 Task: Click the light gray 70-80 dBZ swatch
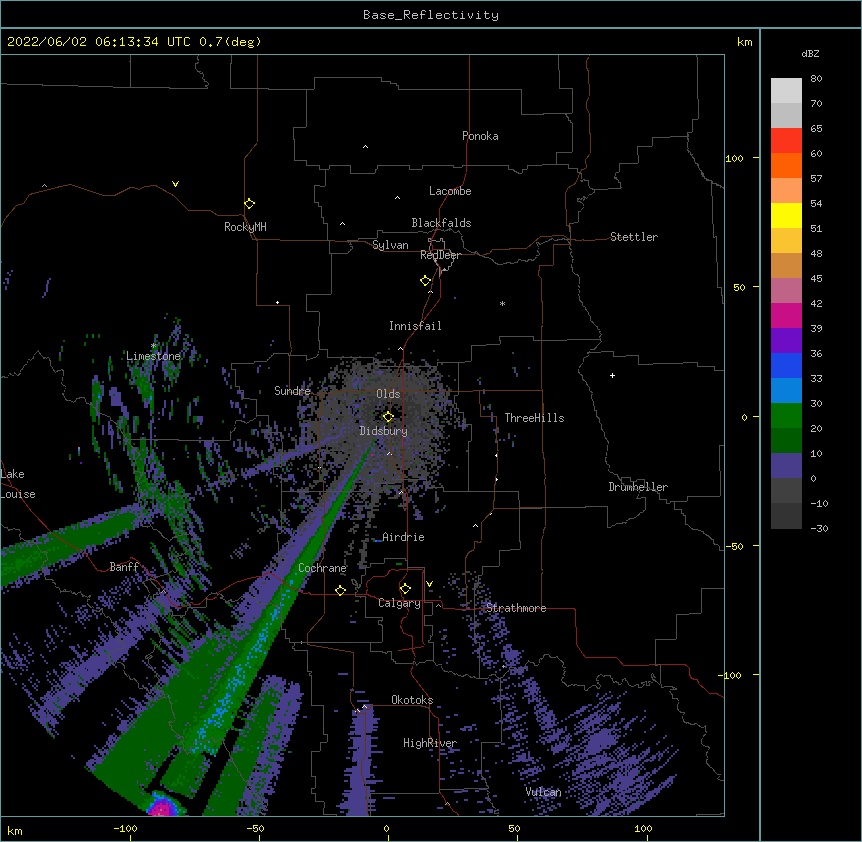click(786, 91)
